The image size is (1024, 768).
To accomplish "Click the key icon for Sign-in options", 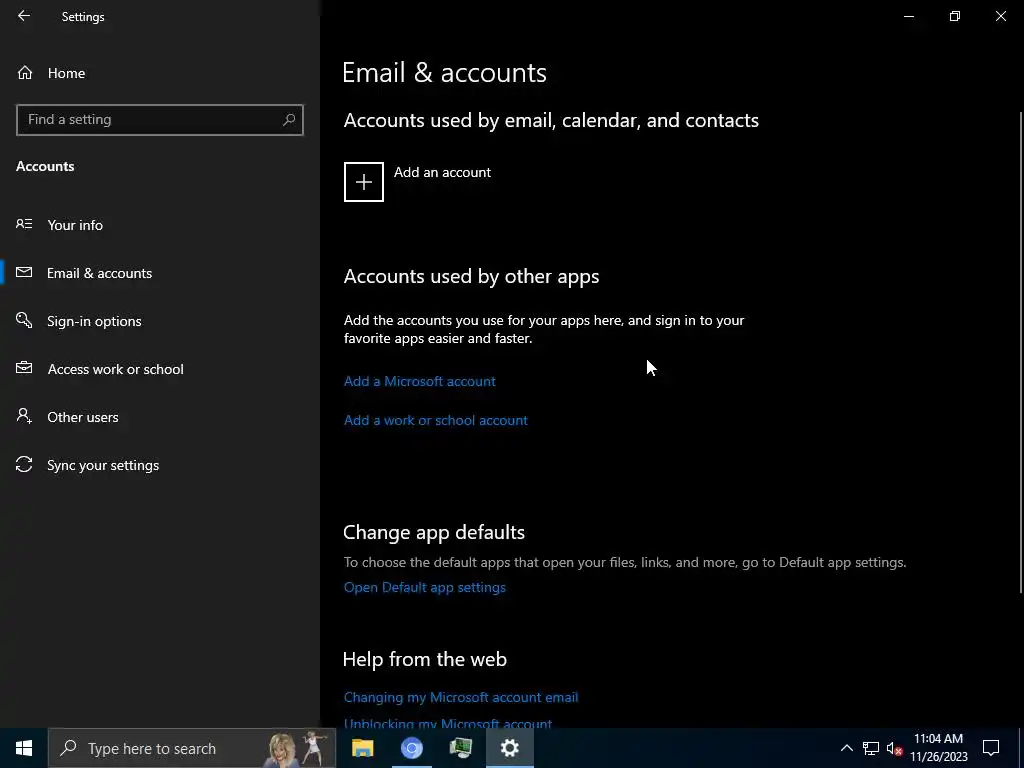I will point(24,320).
